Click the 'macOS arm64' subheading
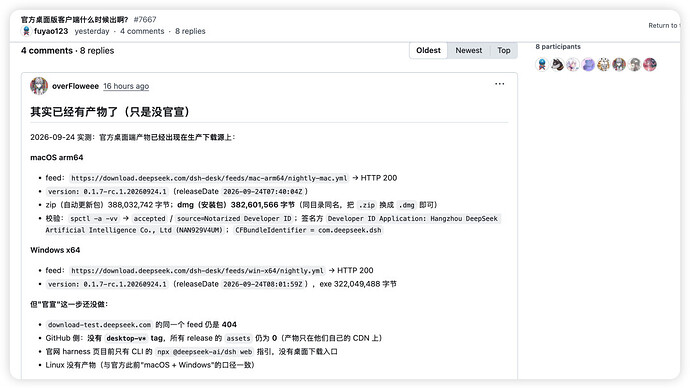Screen dimensions: 690x388 click(57, 157)
